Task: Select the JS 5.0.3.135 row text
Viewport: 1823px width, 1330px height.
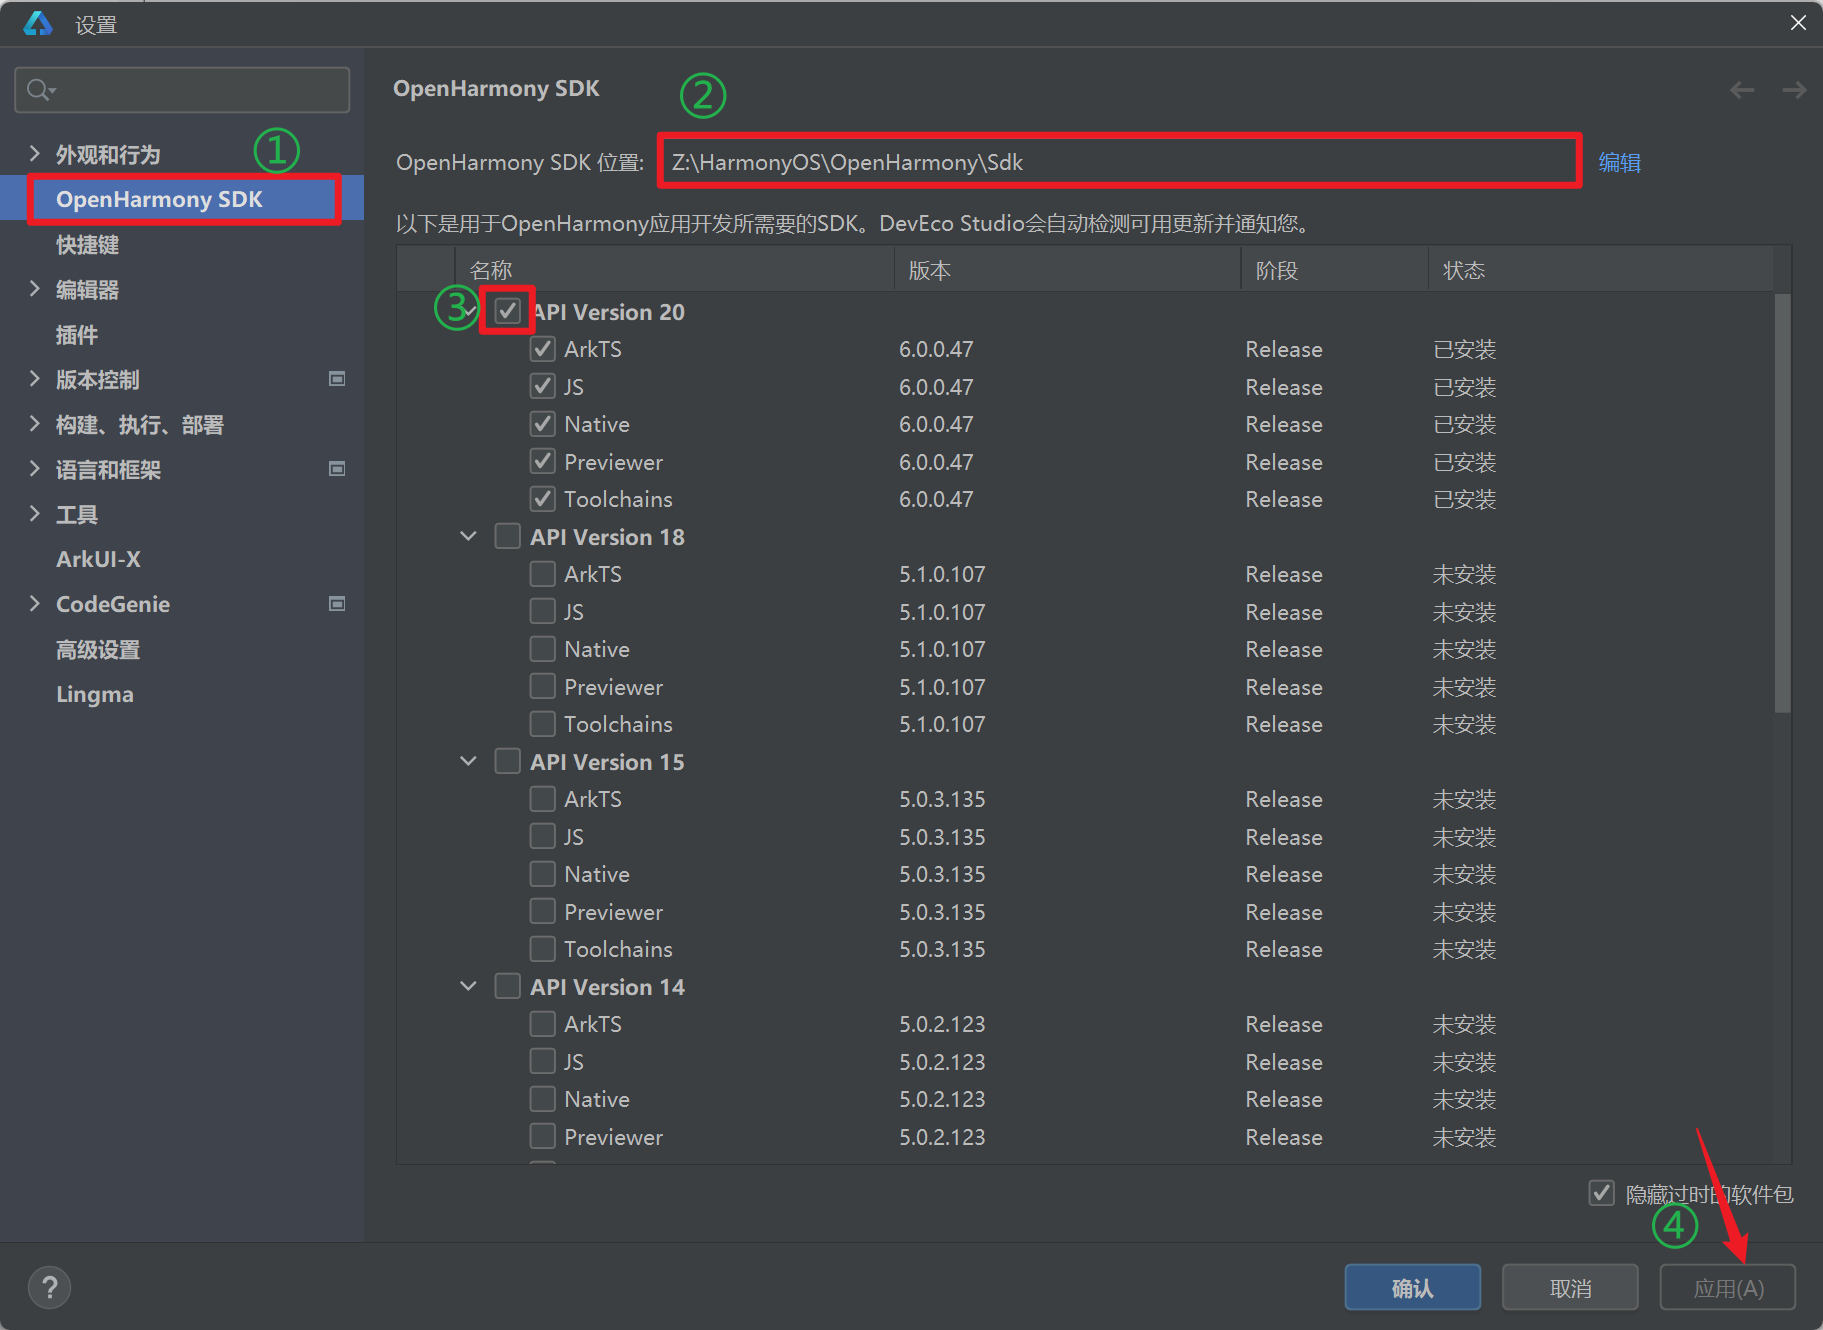Action: [573, 837]
